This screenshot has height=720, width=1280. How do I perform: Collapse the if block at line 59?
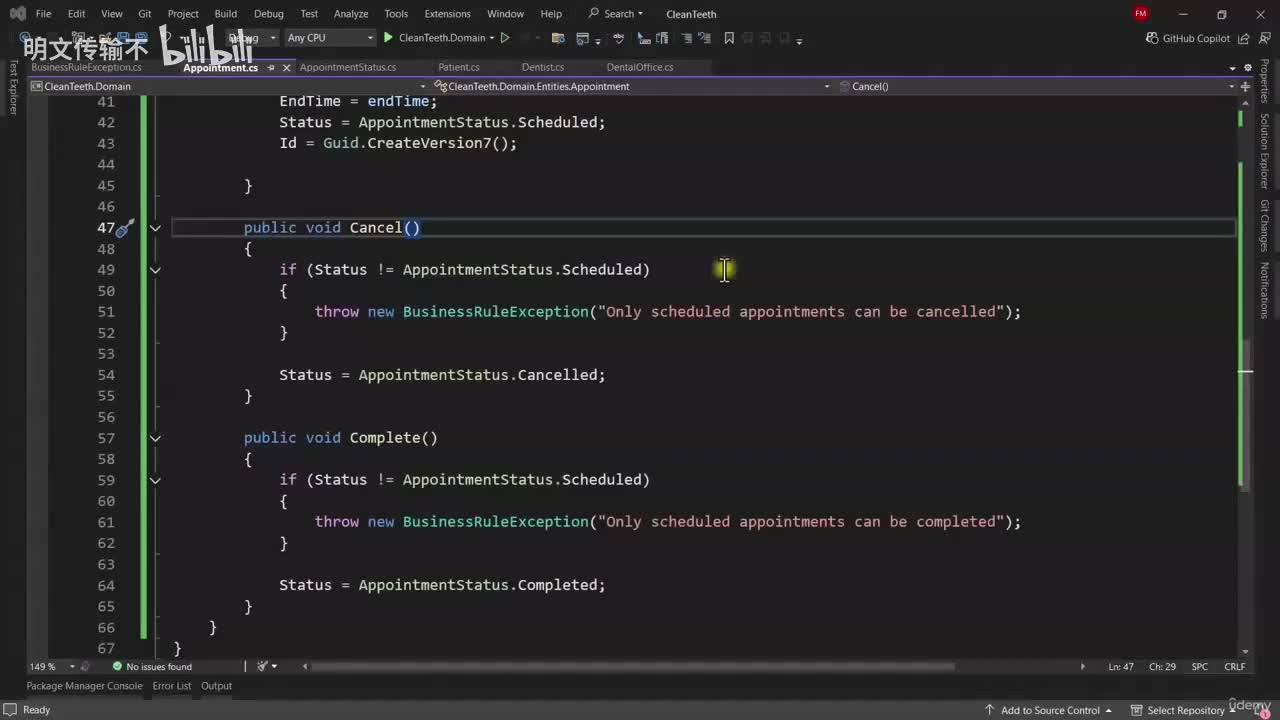(x=155, y=480)
